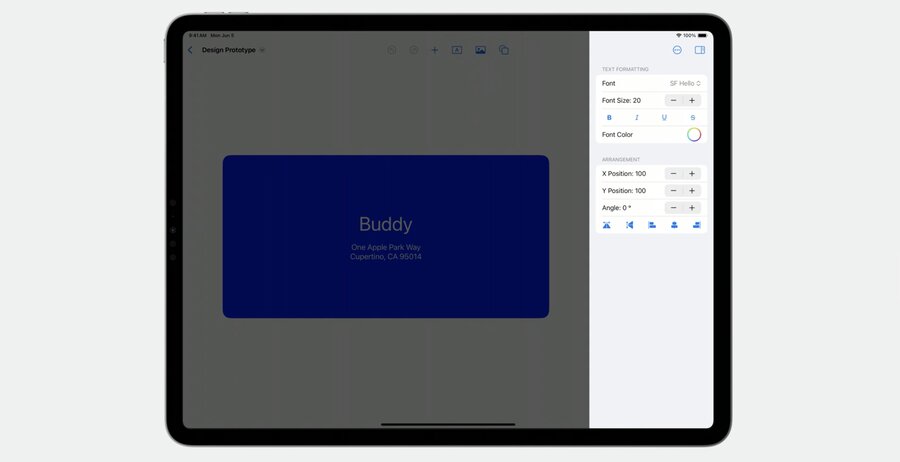The image size is (900, 462).
Task: Click the Y Position: 100 label
Action: pyautogui.click(x=624, y=191)
